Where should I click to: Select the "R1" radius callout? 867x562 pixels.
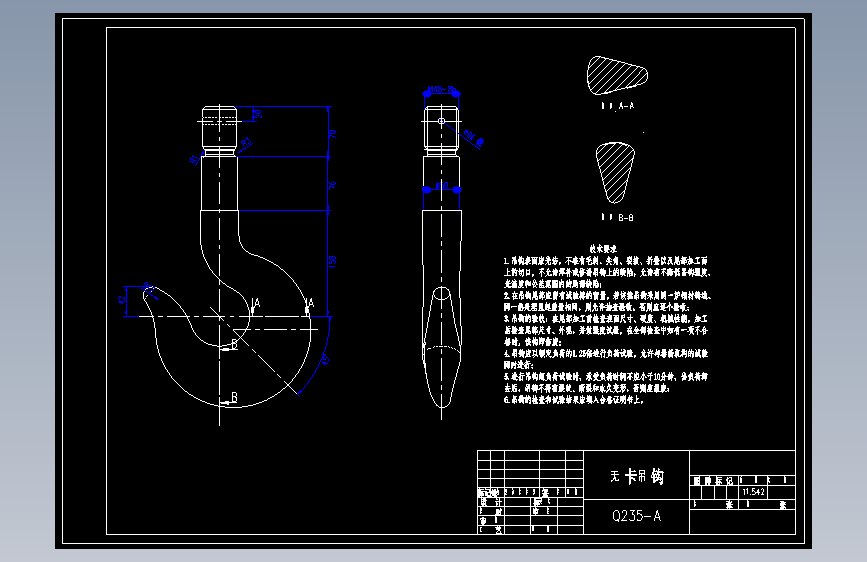tap(195, 160)
